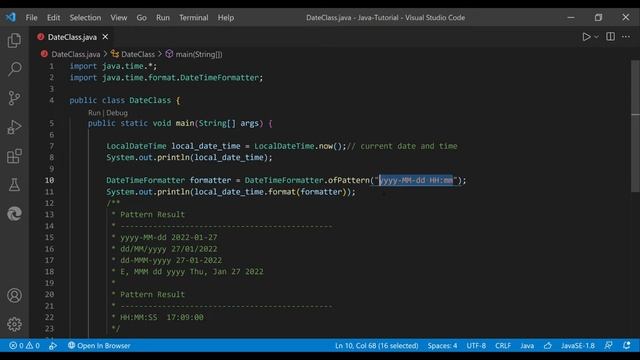Click the Debug CodeLens link above main
The height and width of the screenshot is (360, 640).
[x=117, y=113]
